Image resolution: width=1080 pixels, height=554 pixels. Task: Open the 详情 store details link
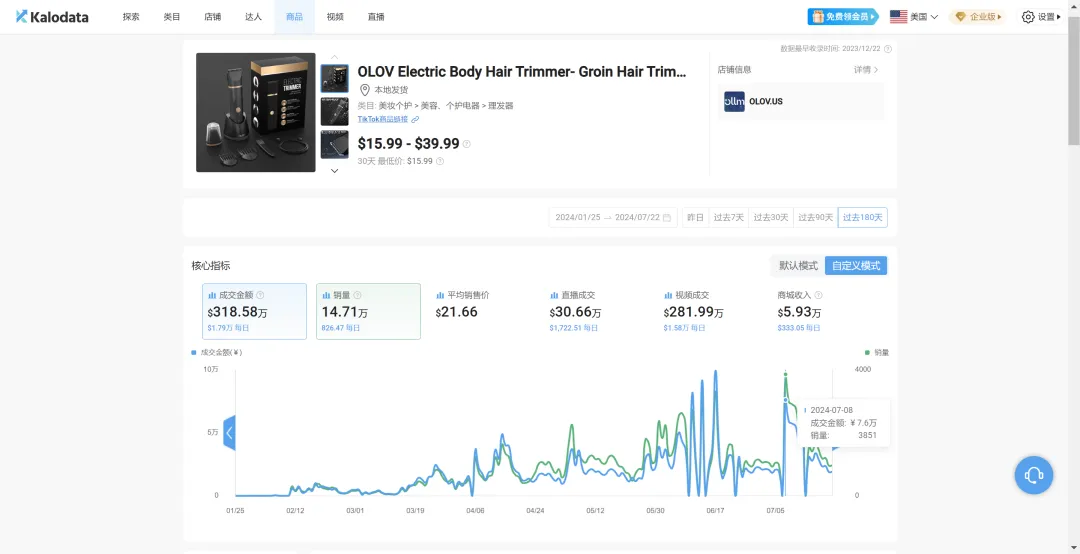866,70
